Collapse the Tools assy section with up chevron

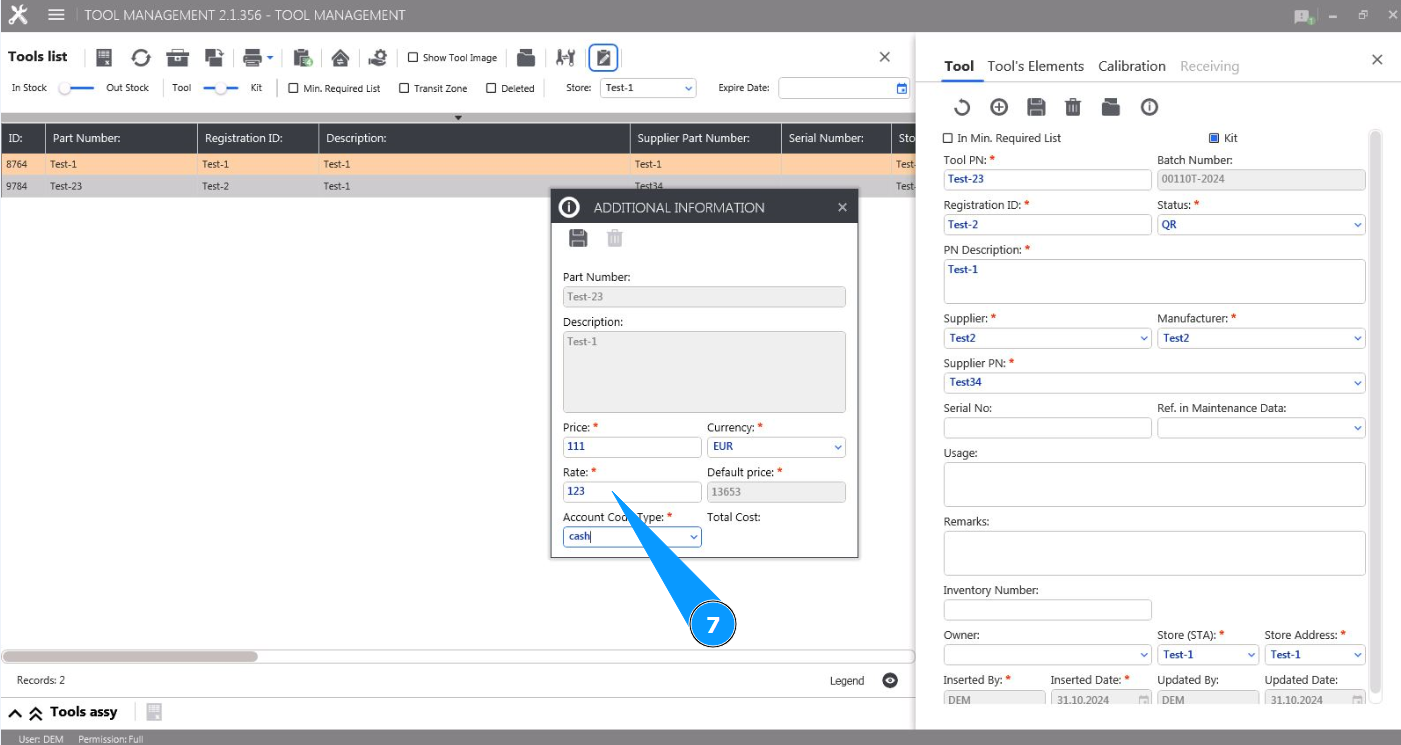[15, 713]
